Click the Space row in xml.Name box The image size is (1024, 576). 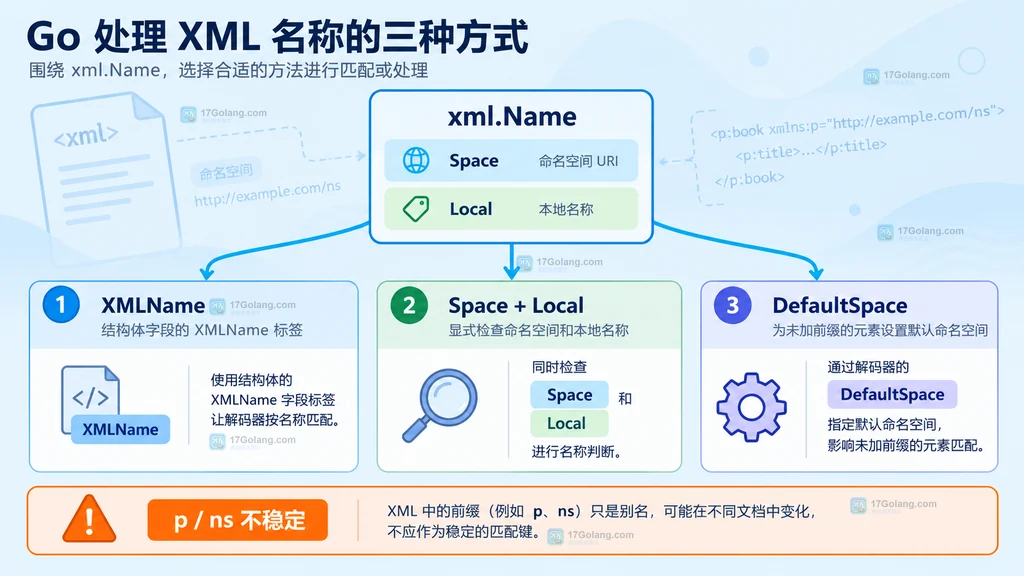point(511,161)
